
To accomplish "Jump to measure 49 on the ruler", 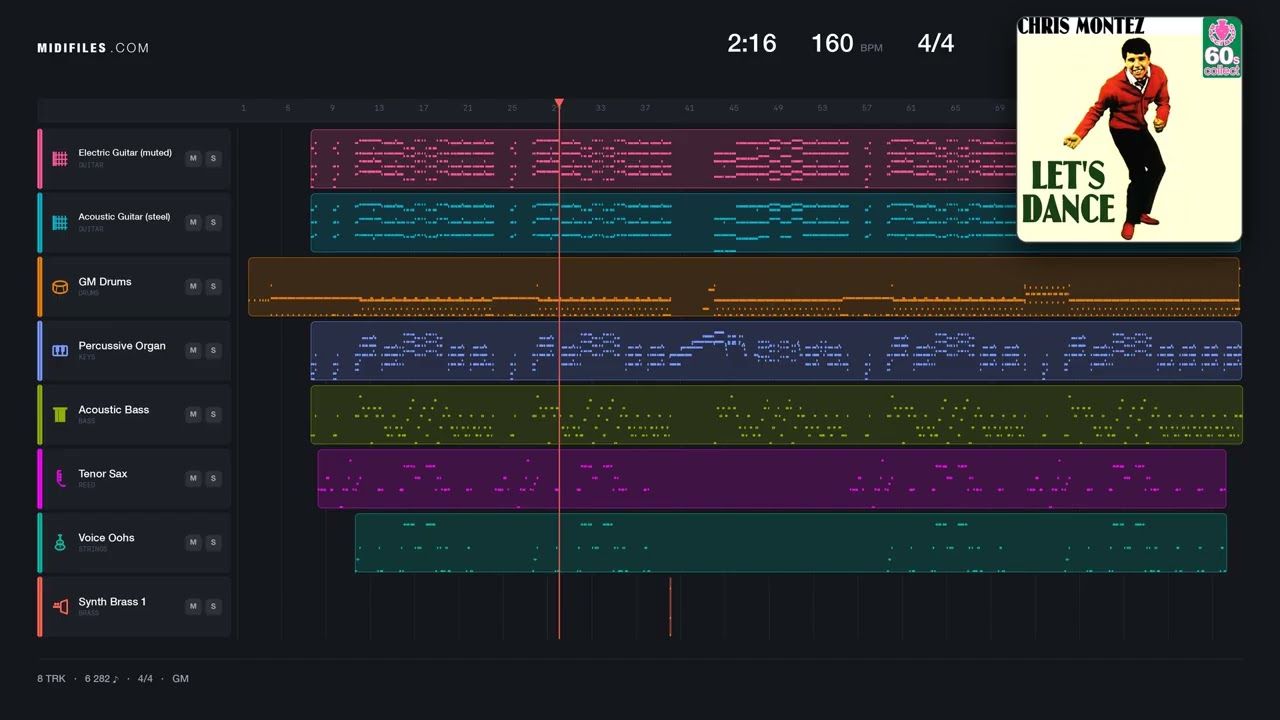I will pos(778,108).
